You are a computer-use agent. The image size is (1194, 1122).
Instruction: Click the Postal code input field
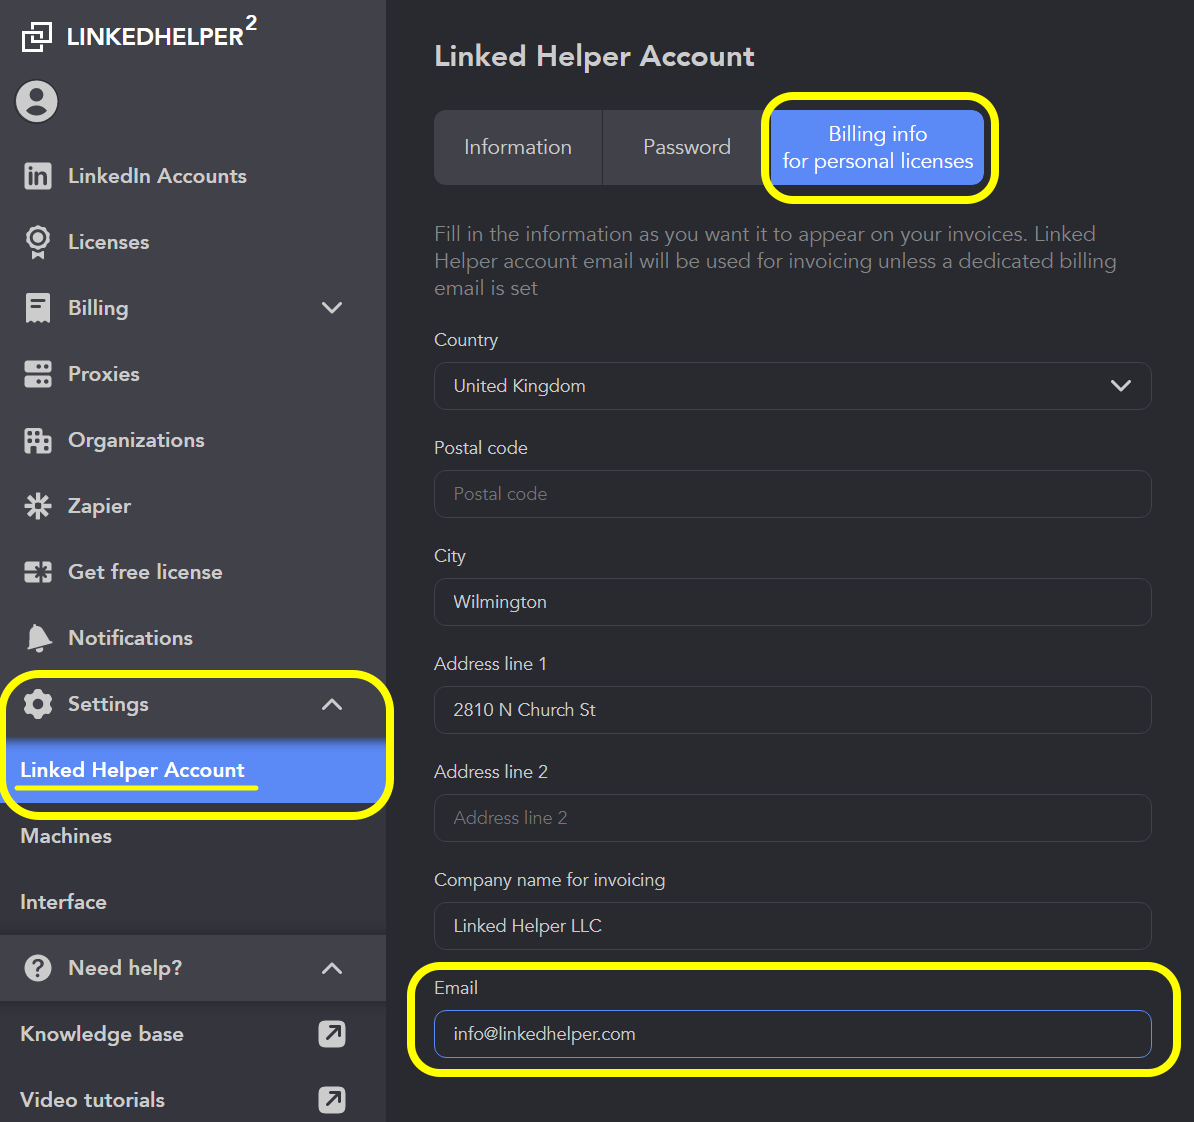pyautogui.click(x=792, y=494)
